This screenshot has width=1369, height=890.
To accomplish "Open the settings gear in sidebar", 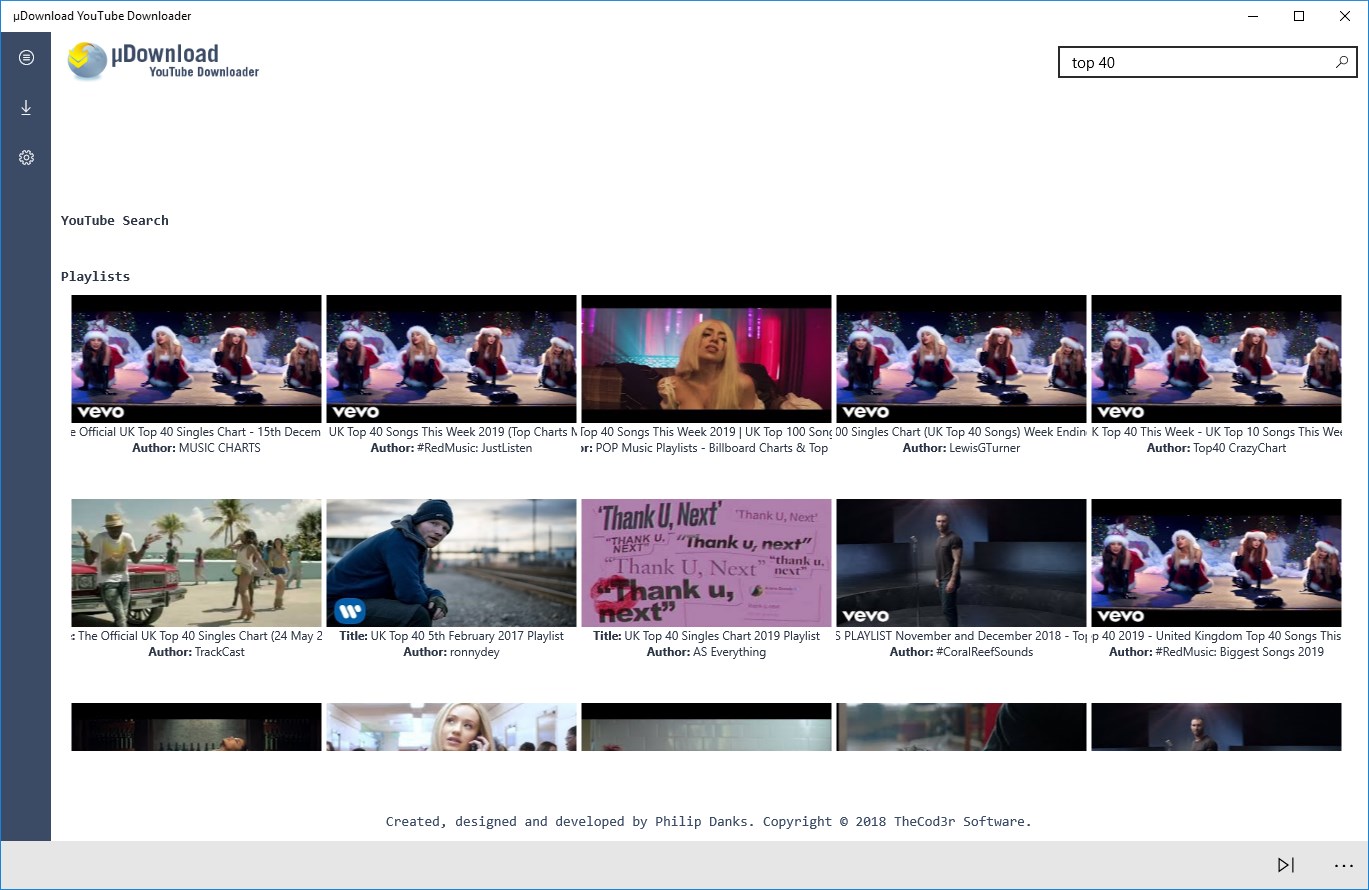I will (x=26, y=158).
